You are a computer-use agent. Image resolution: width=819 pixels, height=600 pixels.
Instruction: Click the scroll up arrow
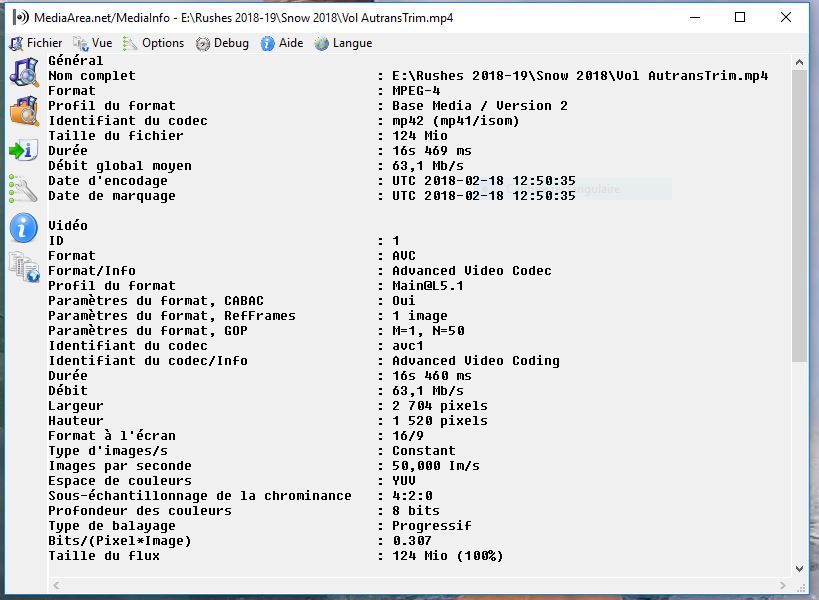pos(799,62)
